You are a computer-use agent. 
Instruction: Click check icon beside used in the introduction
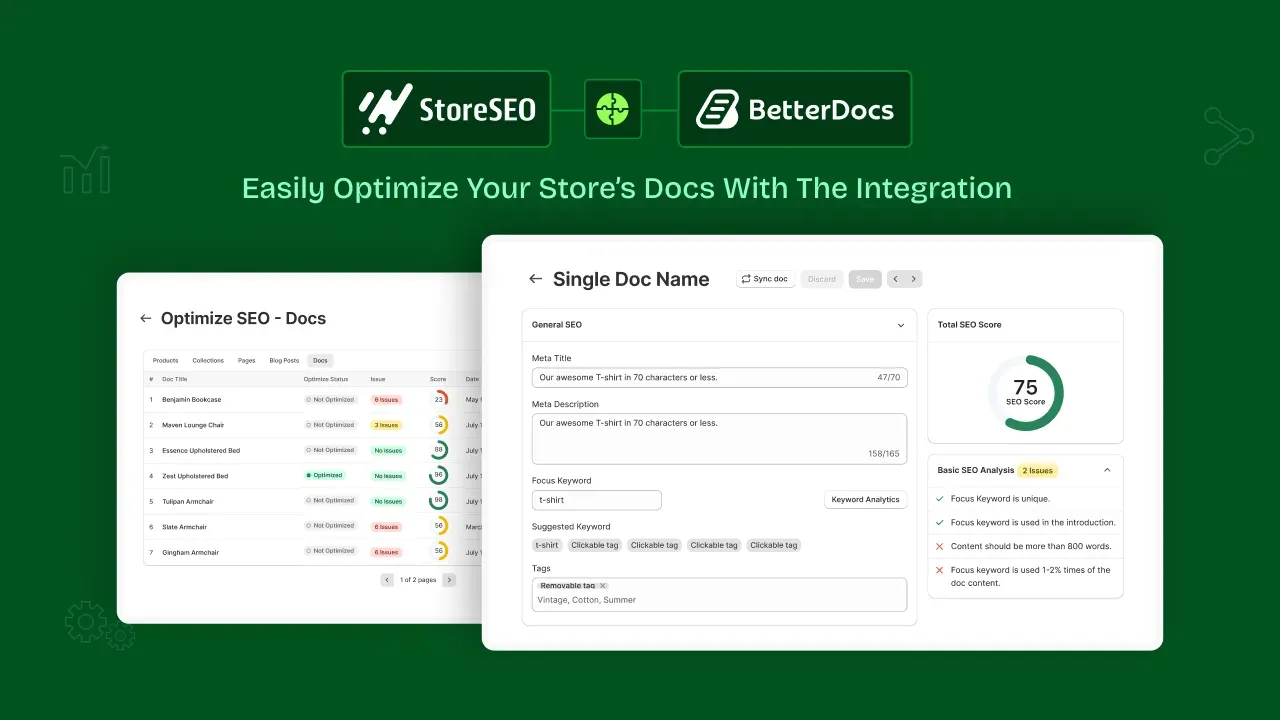coord(939,522)
